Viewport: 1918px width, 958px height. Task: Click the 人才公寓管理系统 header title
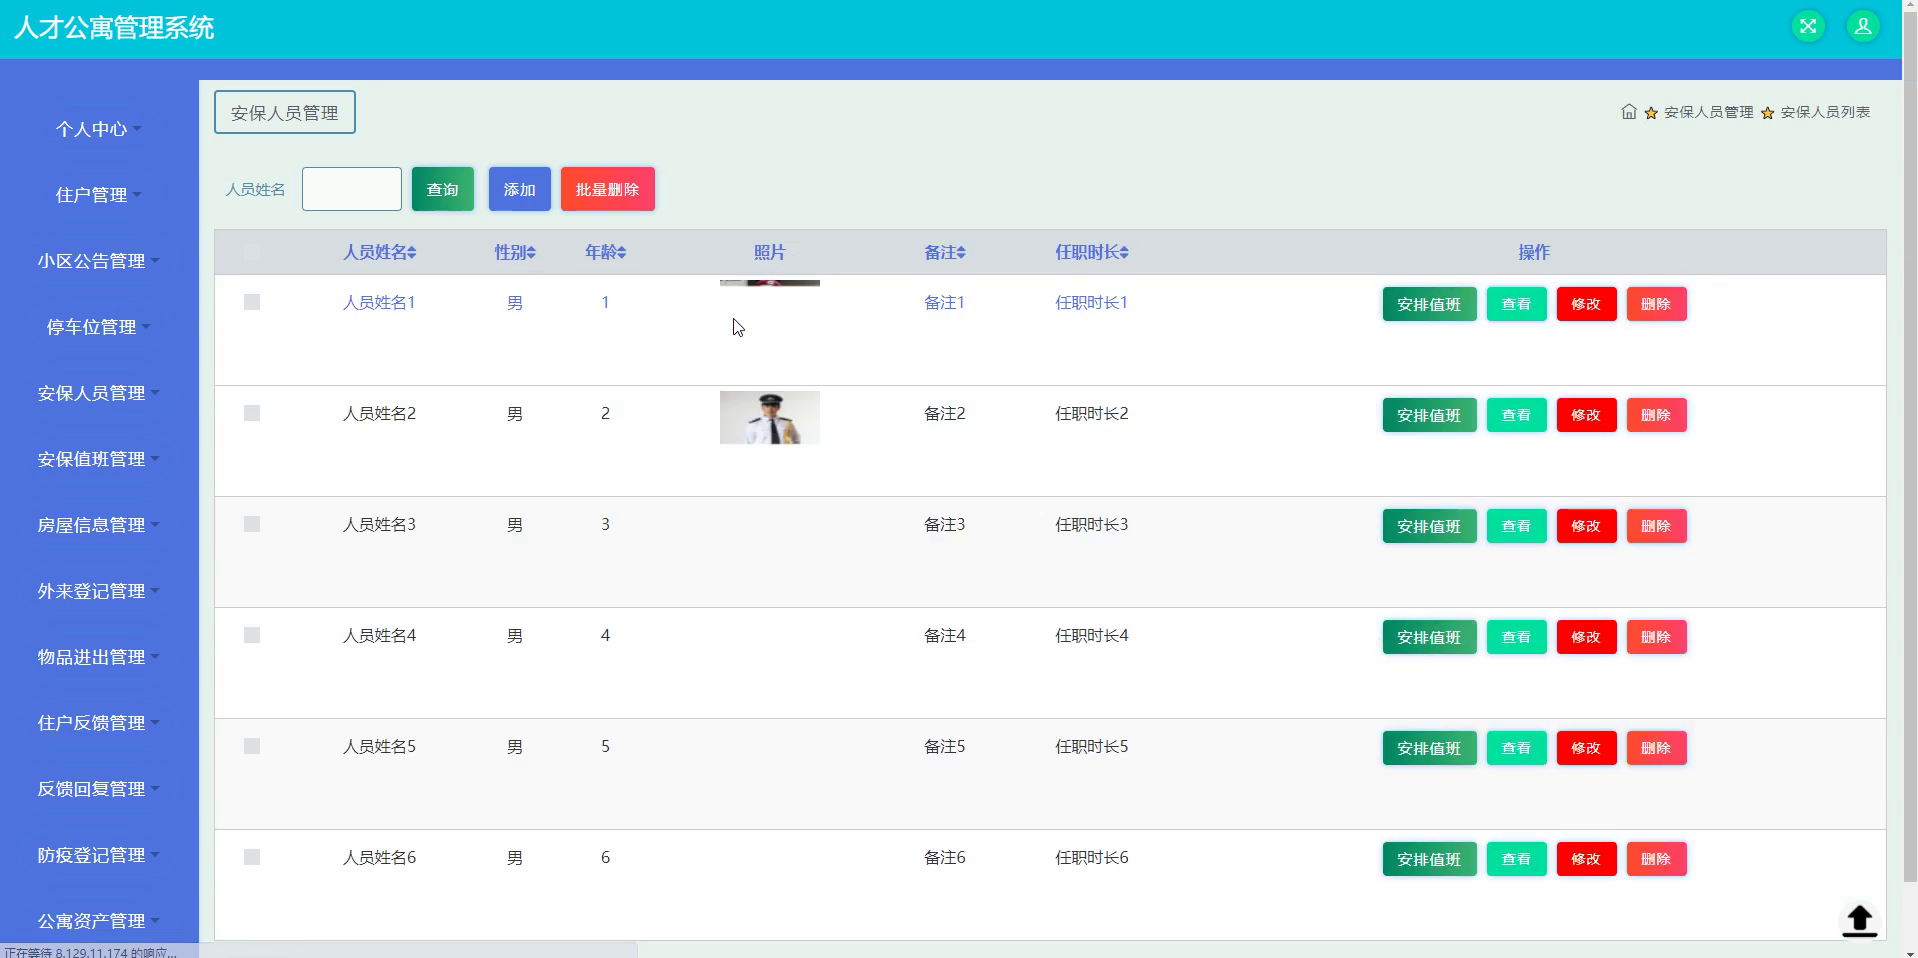114,28
